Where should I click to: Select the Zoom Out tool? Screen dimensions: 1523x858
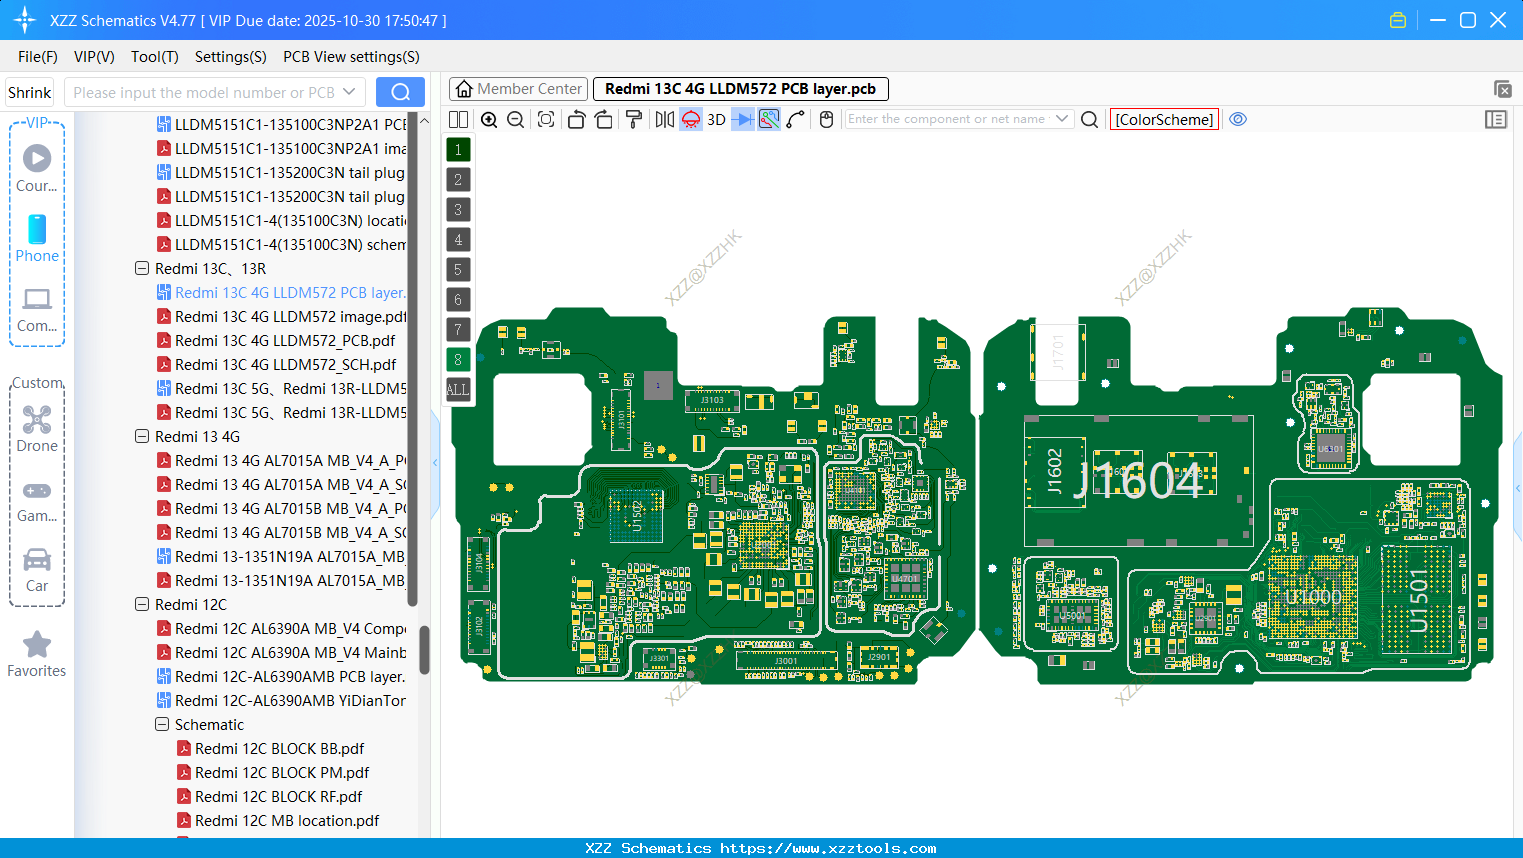click(x=515, y=119)
